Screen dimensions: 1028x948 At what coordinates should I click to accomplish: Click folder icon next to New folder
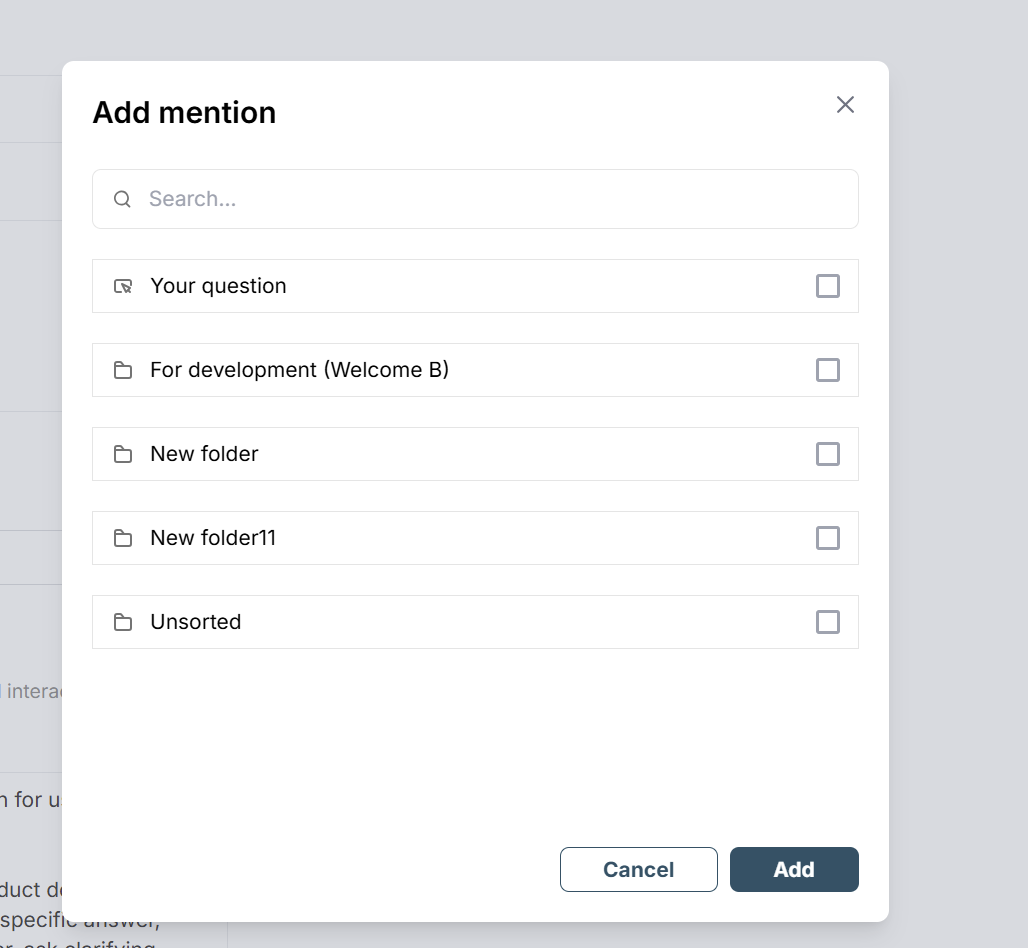(x=123, y=454)
